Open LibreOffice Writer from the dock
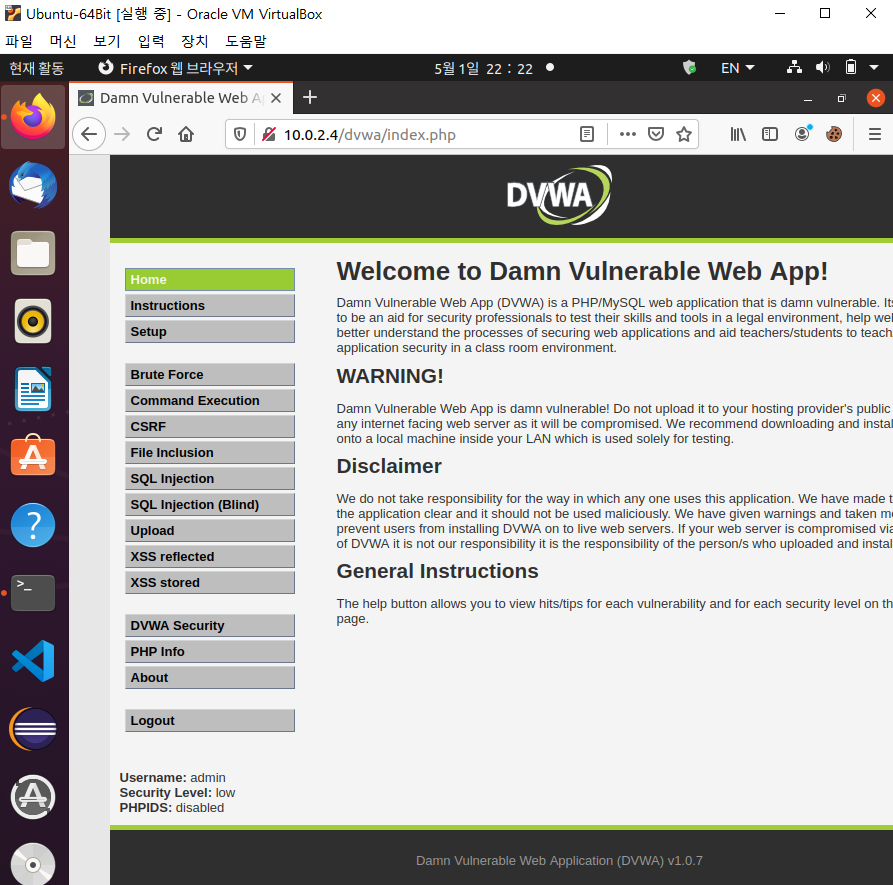The height and width of the screenshot is (885, 893). pyautogui.click(x=33, y=390)
